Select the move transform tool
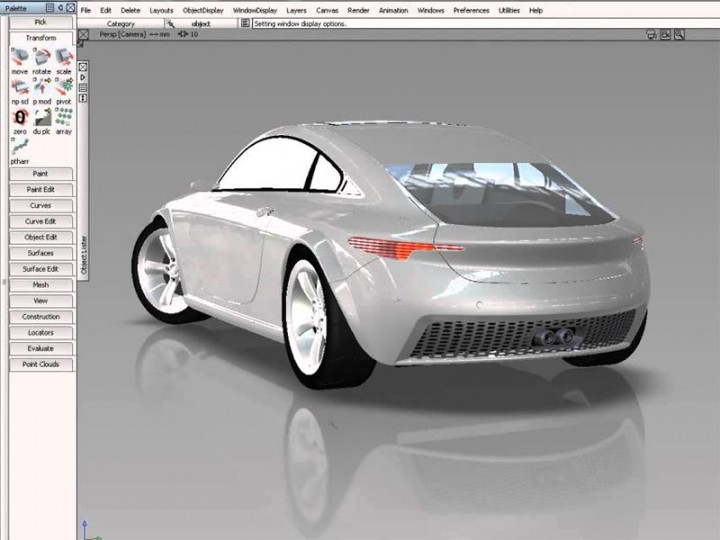Image resolution: width=720 pixels, height=540 pixels. pyautogui.click(x=19, y=61)
